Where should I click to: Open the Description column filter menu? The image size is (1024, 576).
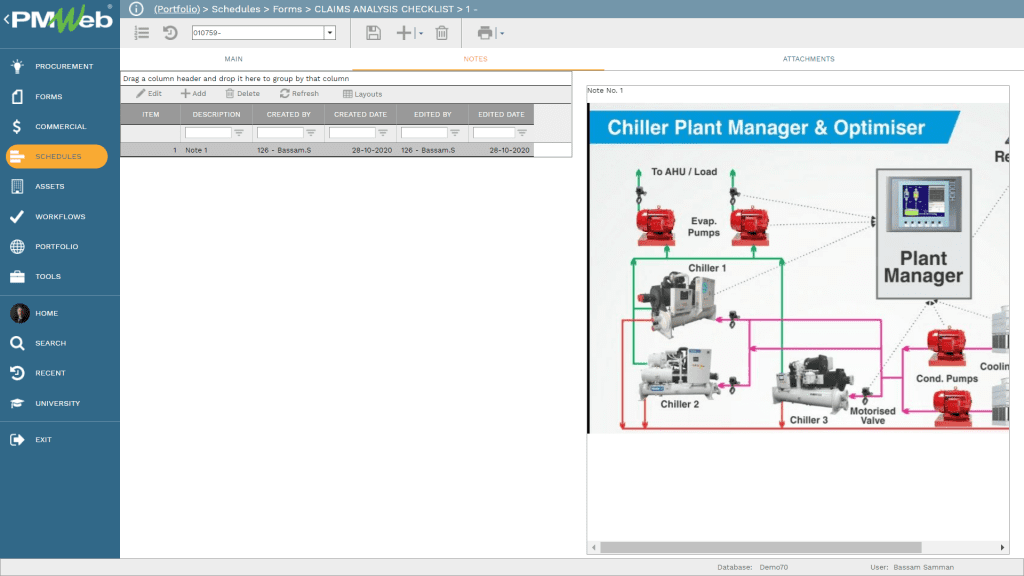[x=239, y=133]
